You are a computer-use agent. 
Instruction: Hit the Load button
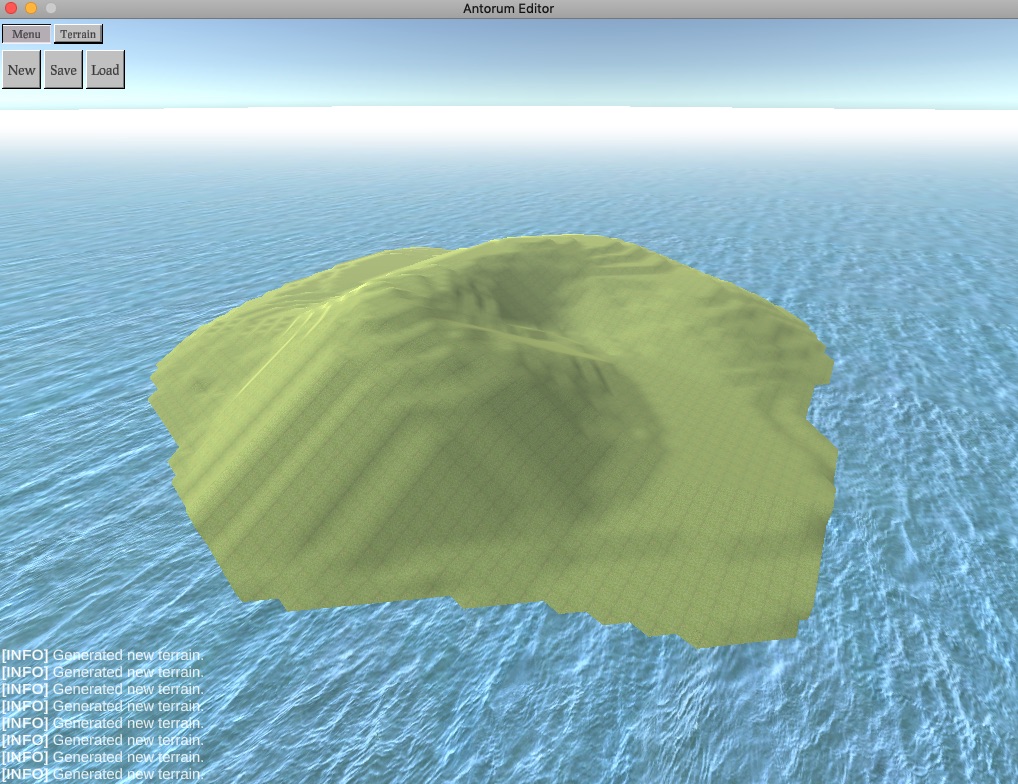(105, 70)
